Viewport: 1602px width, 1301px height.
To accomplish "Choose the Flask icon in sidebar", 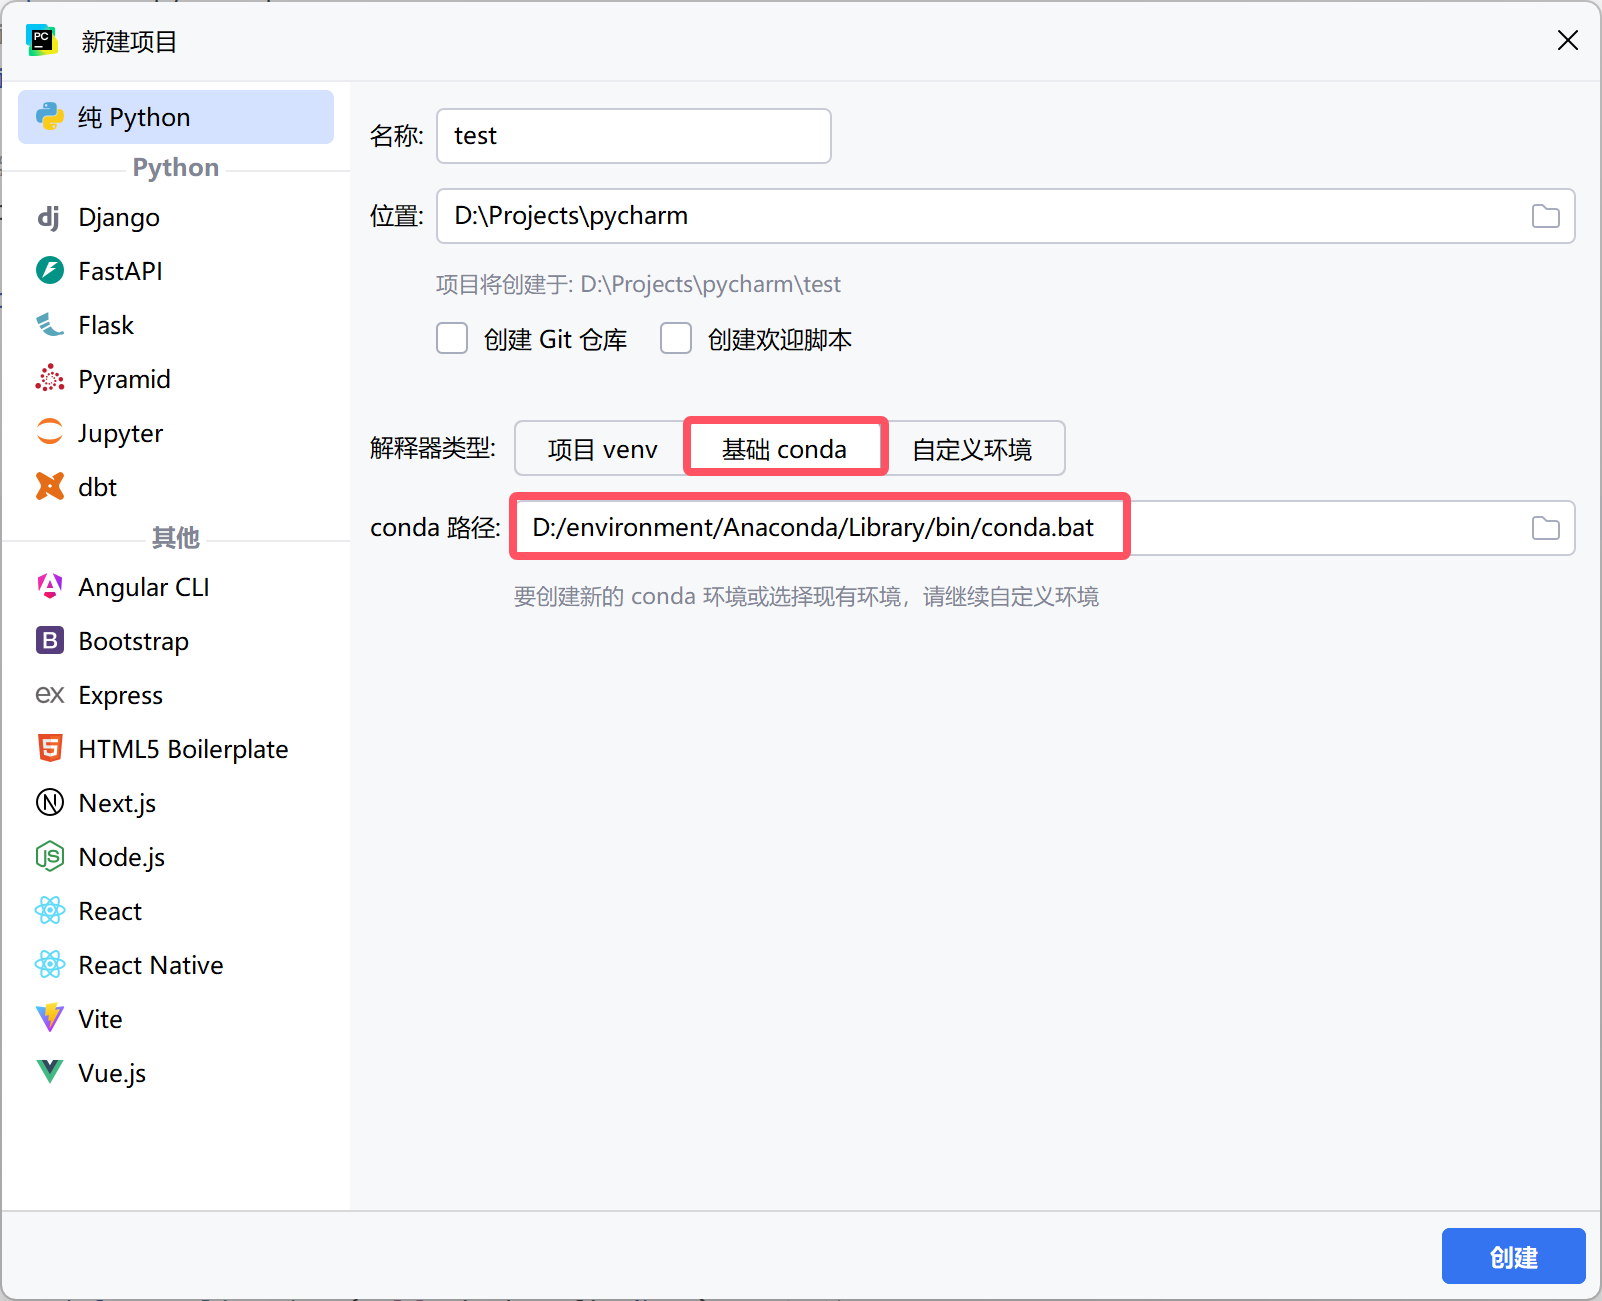I will (x=49, y=324).
